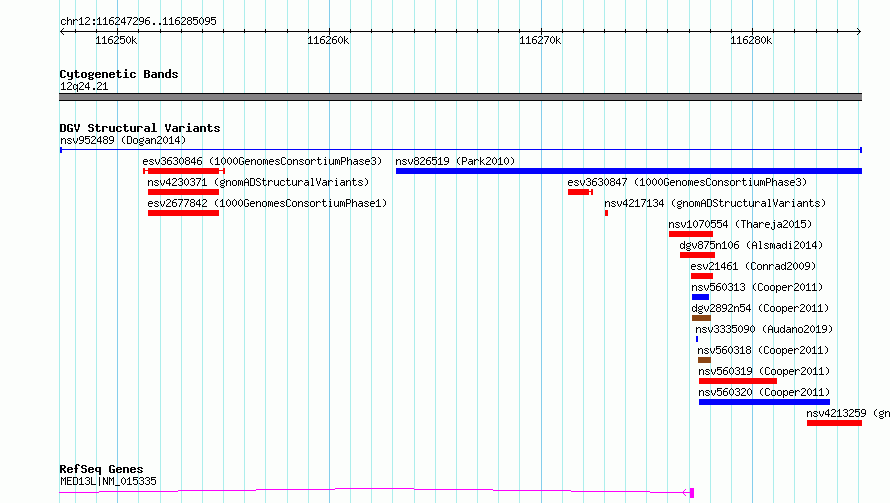Click the MED13L|NM_015335 gene label
This screenshot has height=503, width=890.
coord(108,481)
